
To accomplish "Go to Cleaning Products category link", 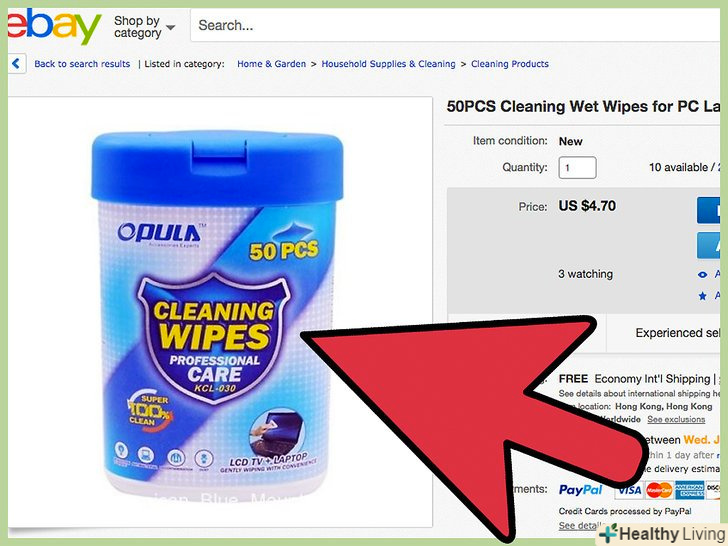I will (x=510, y=64).
